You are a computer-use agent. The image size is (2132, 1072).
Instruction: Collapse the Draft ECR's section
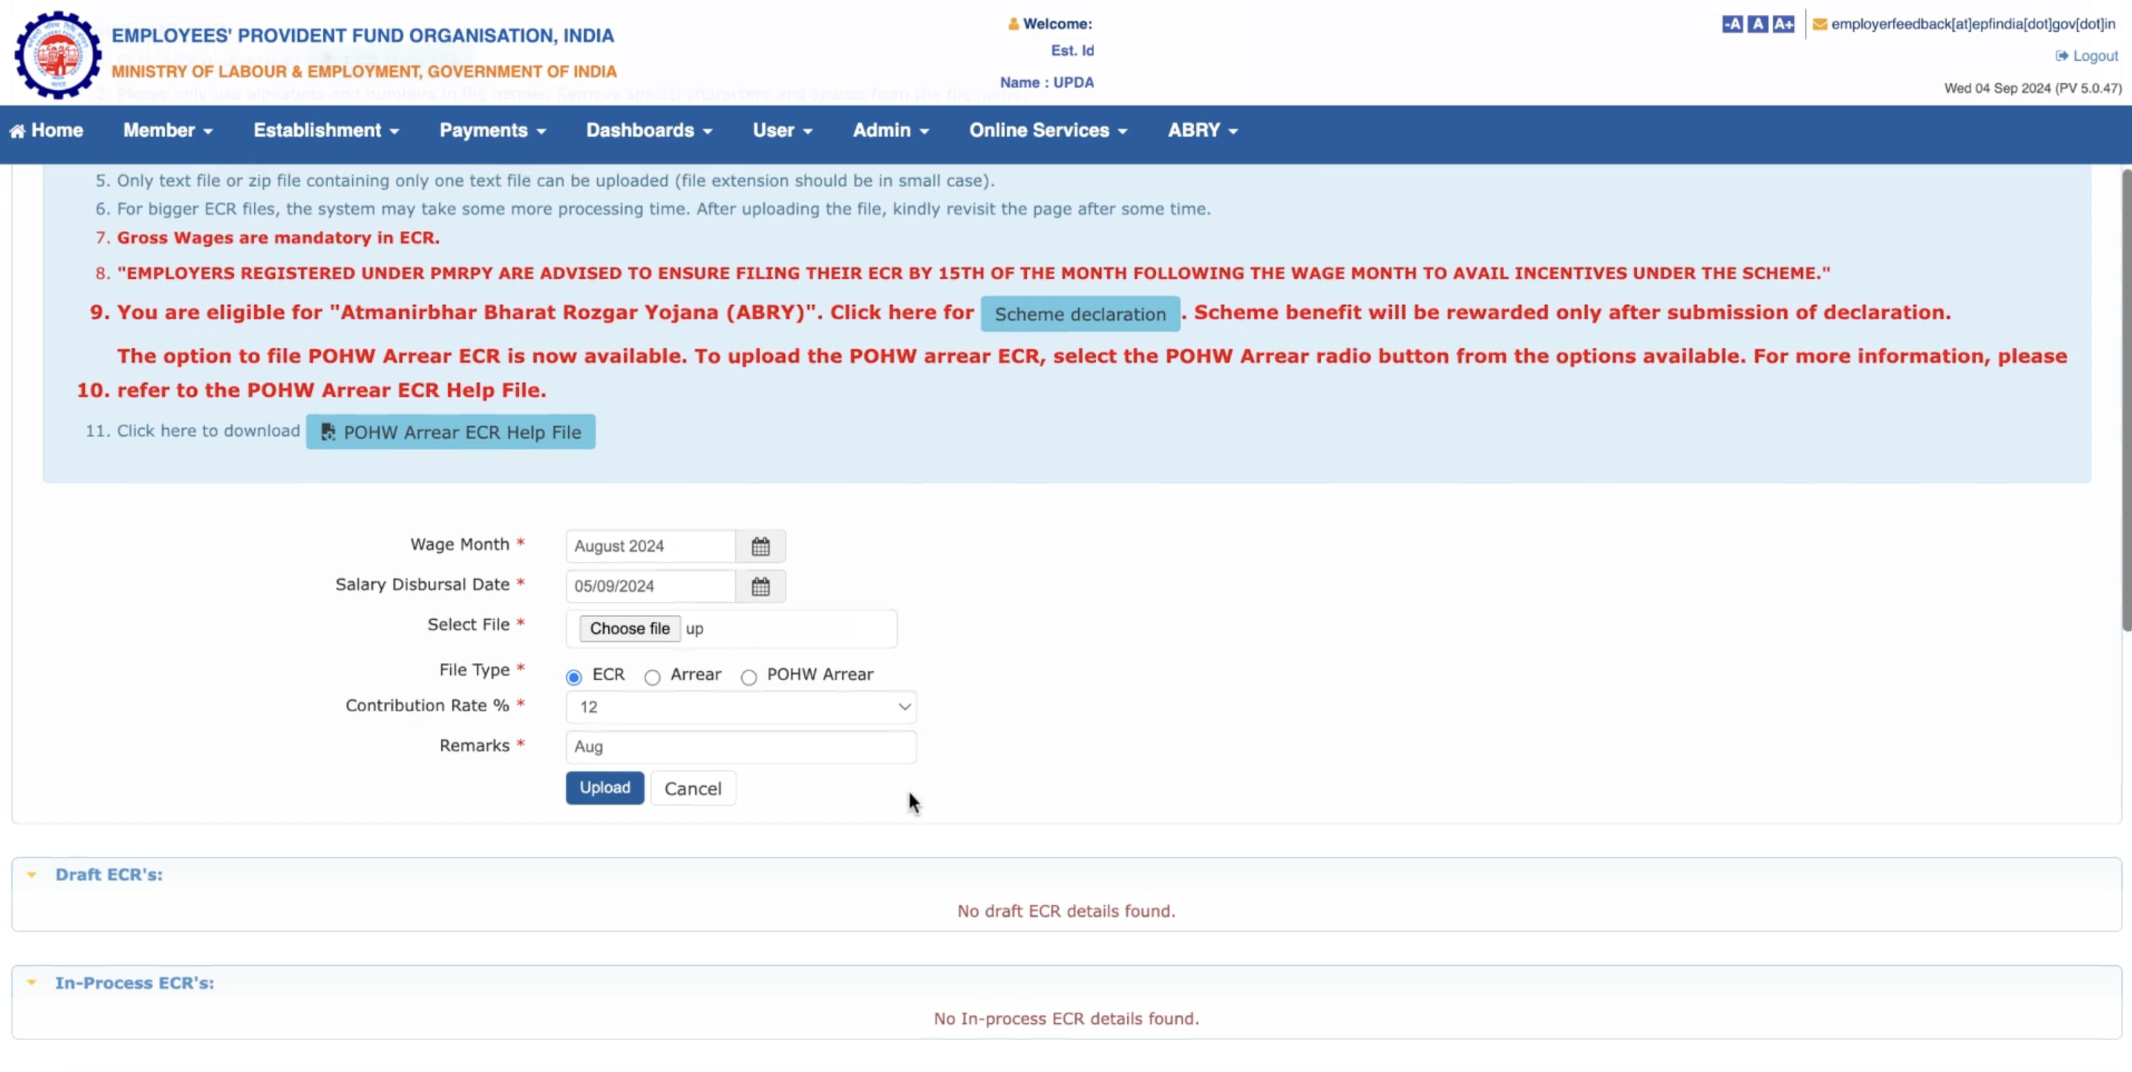coord(32,875)
